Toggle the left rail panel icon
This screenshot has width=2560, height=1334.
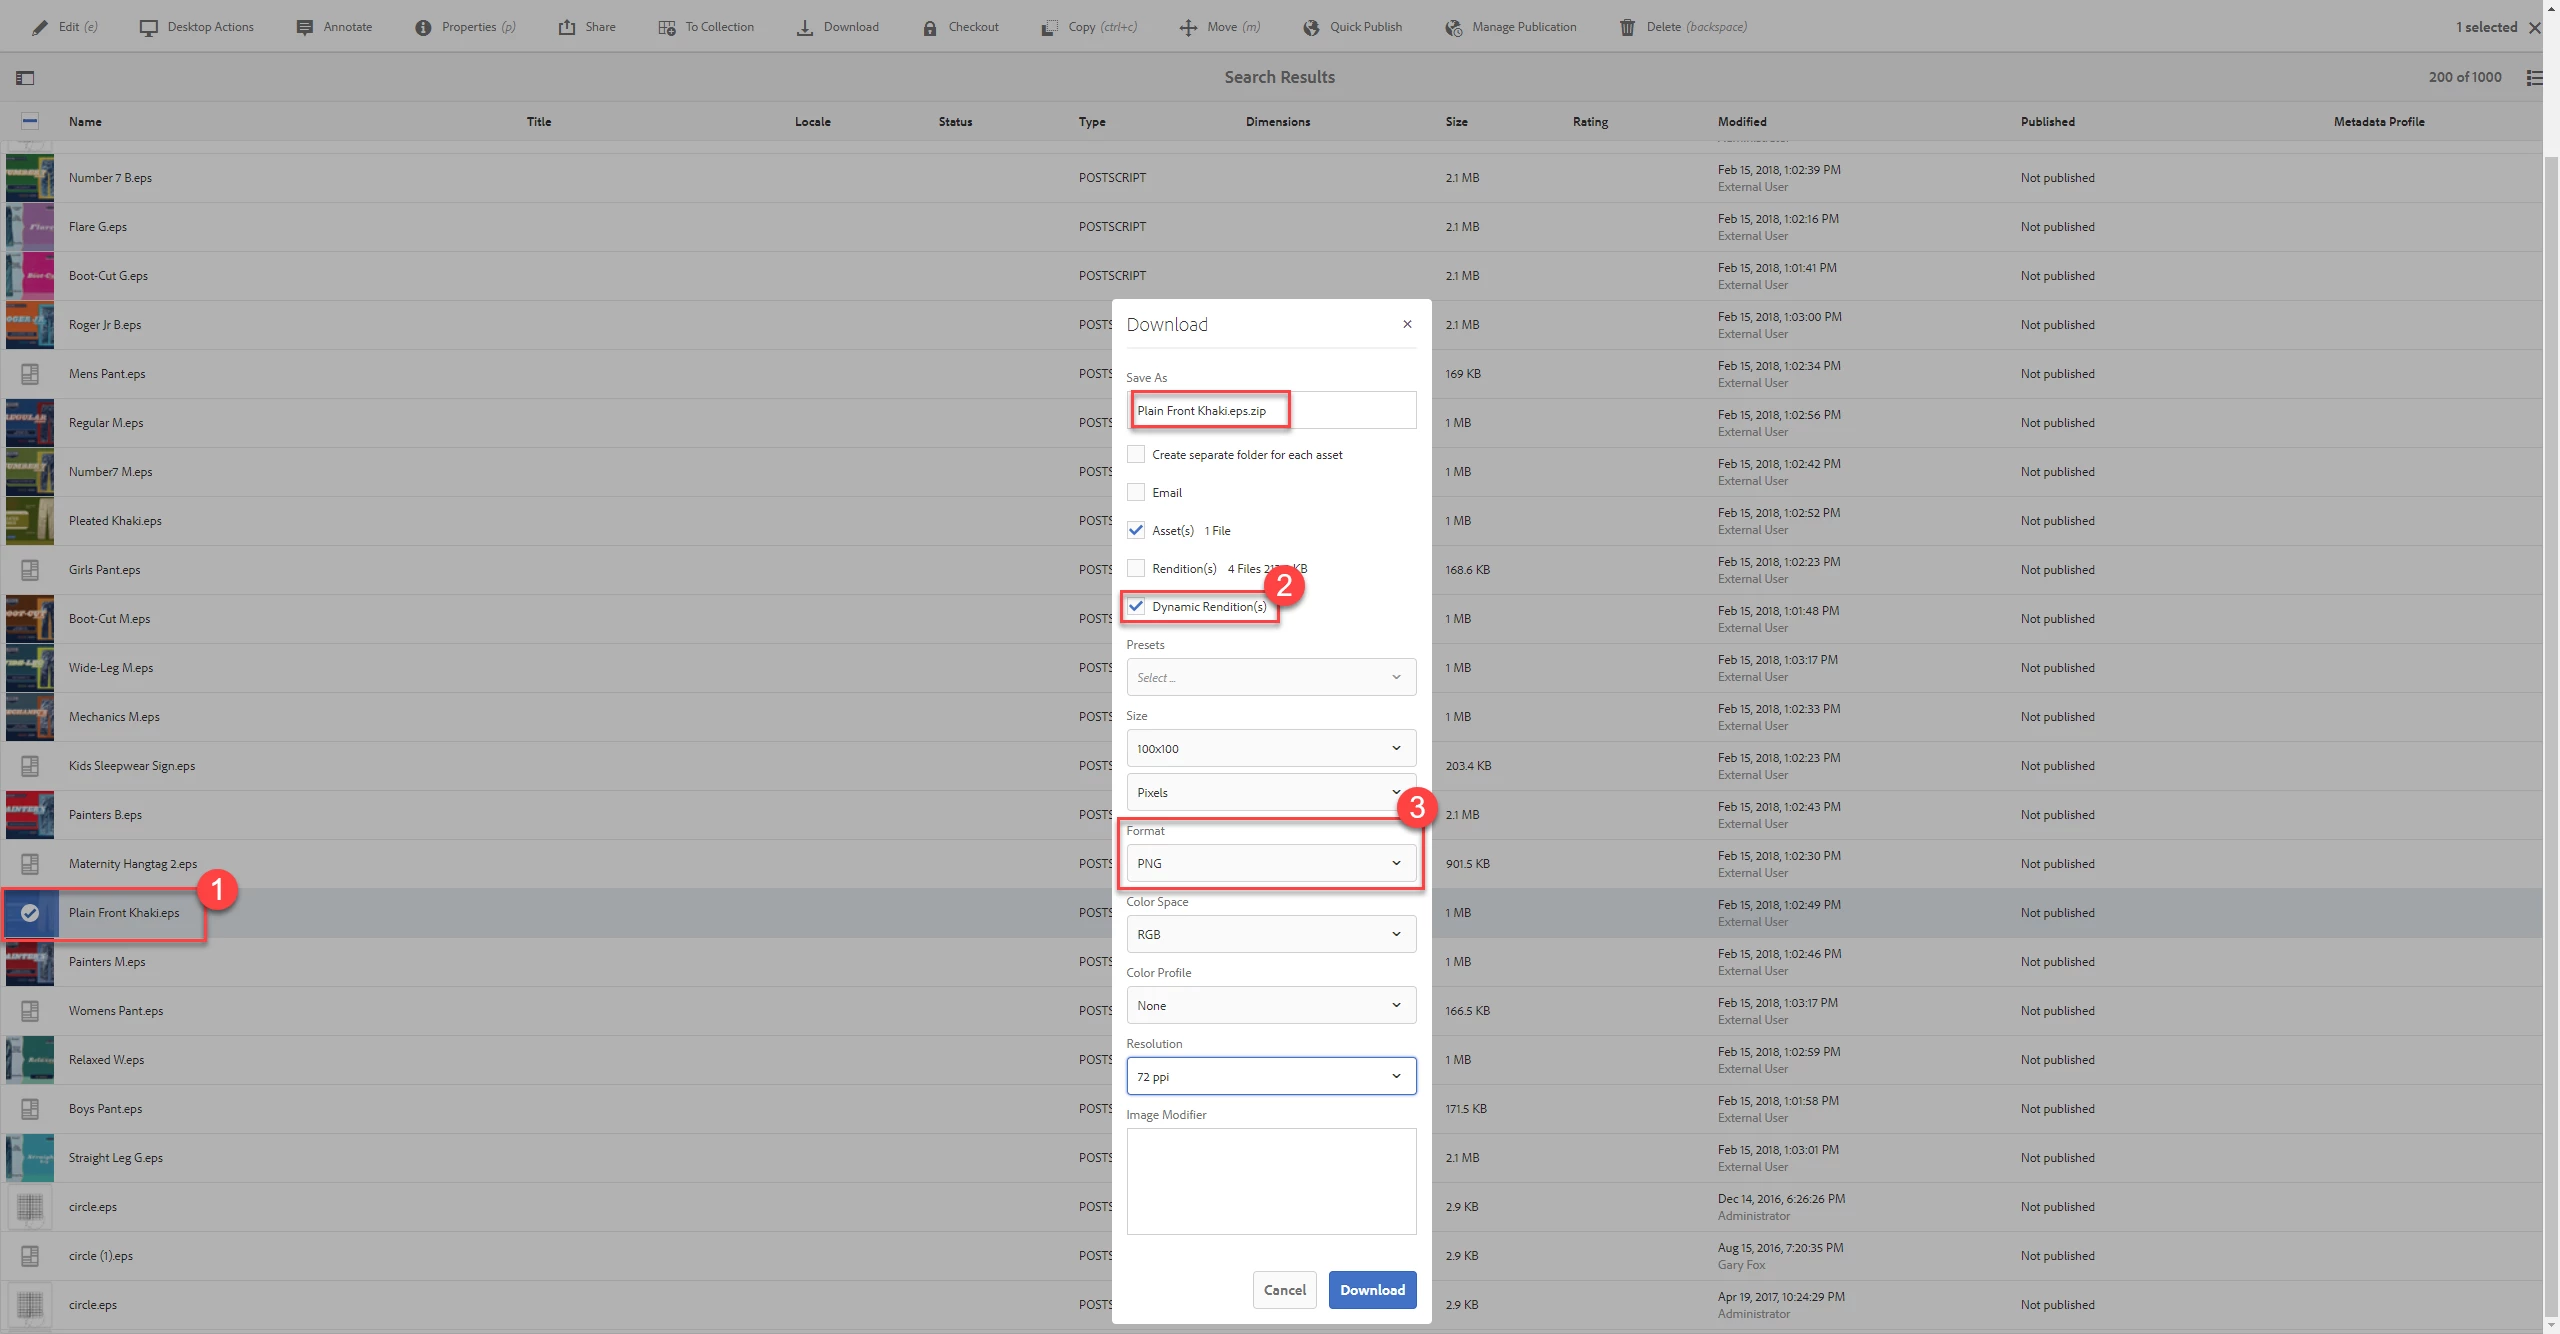coord(26,77)
